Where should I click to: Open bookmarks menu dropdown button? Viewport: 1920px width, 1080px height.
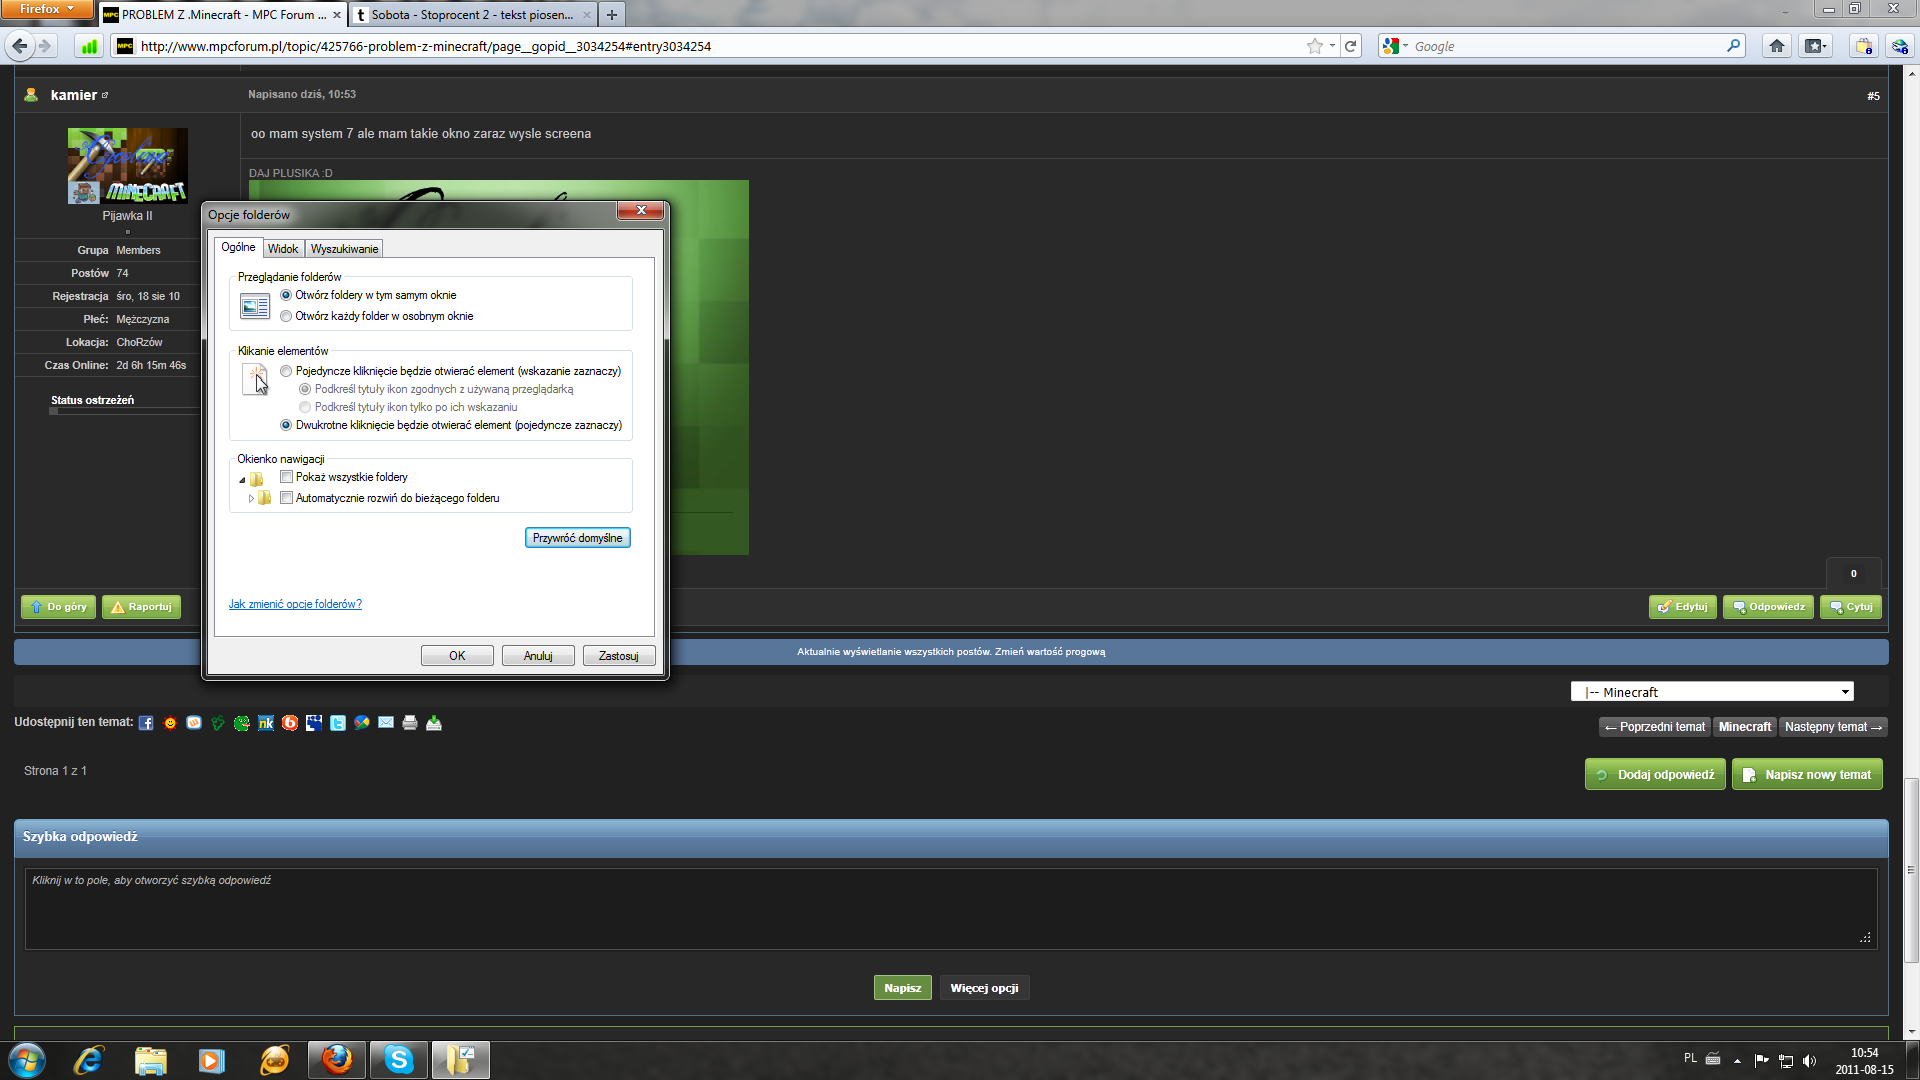click(x=1815, y=46)
